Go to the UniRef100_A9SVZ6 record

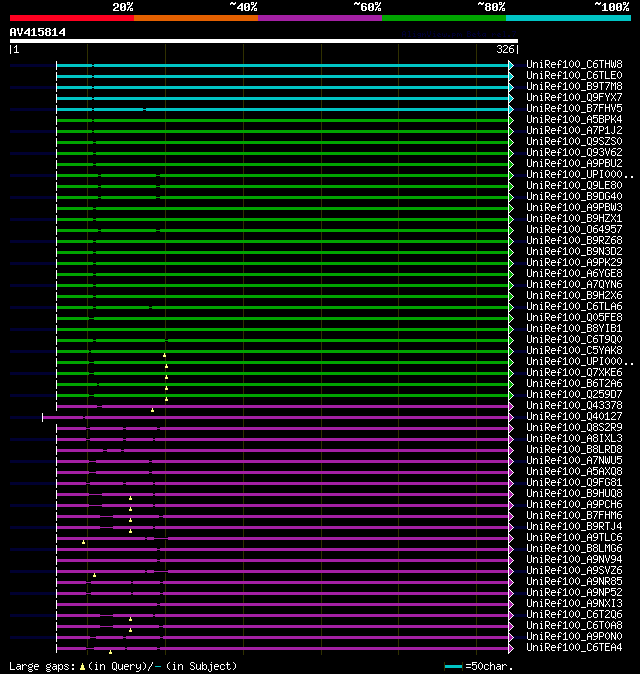pyautogui.click(x=574, y=571)
